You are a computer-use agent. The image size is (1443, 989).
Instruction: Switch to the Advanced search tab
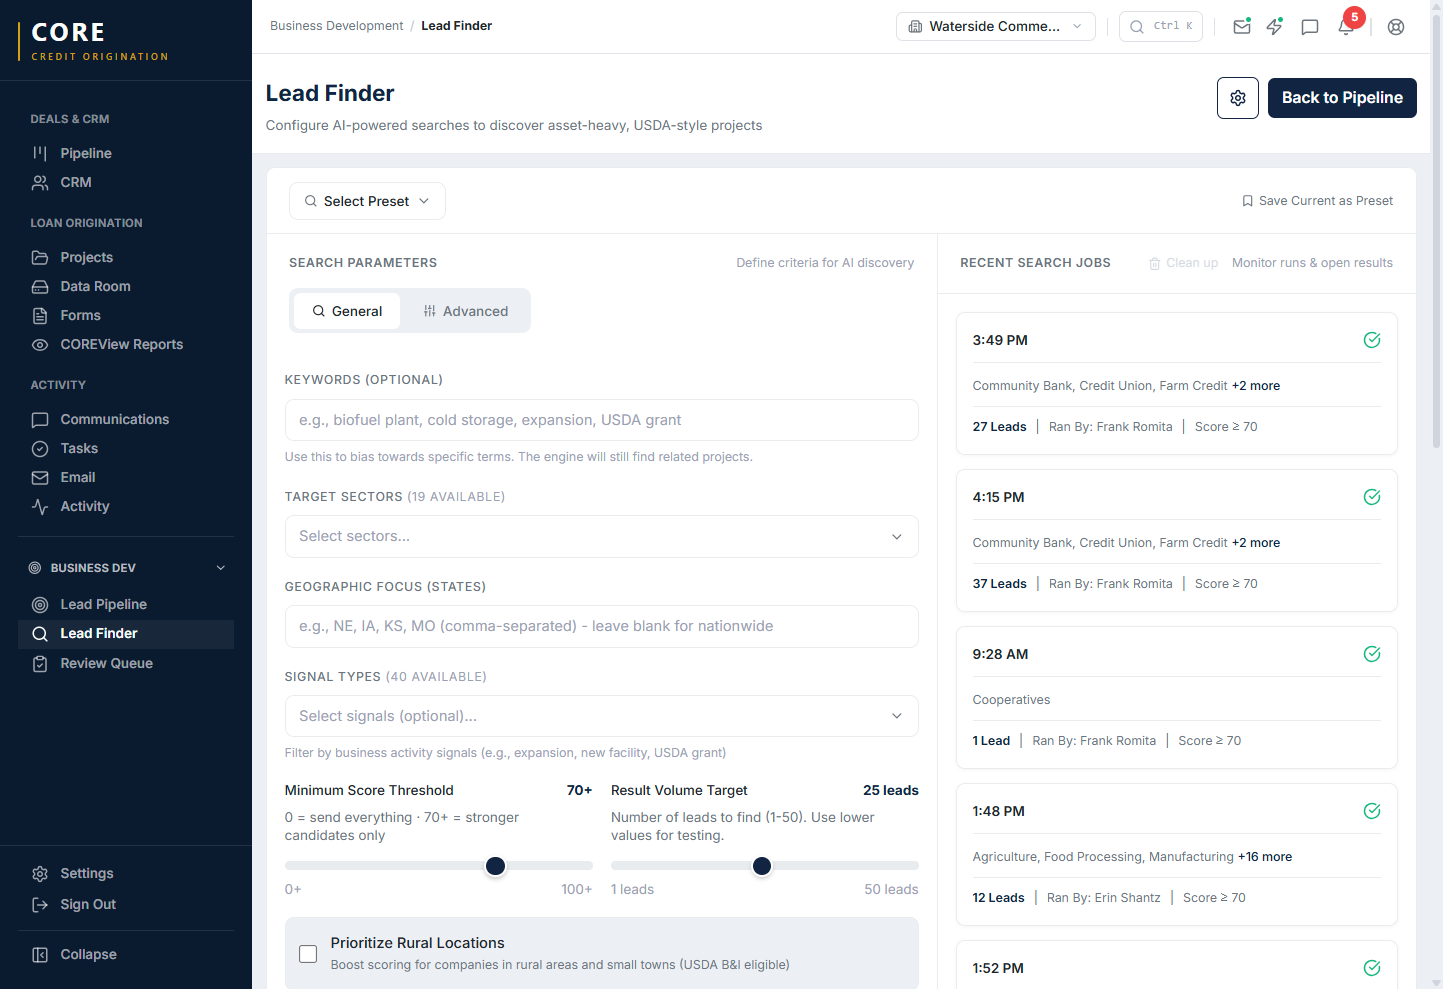(466, 311)
